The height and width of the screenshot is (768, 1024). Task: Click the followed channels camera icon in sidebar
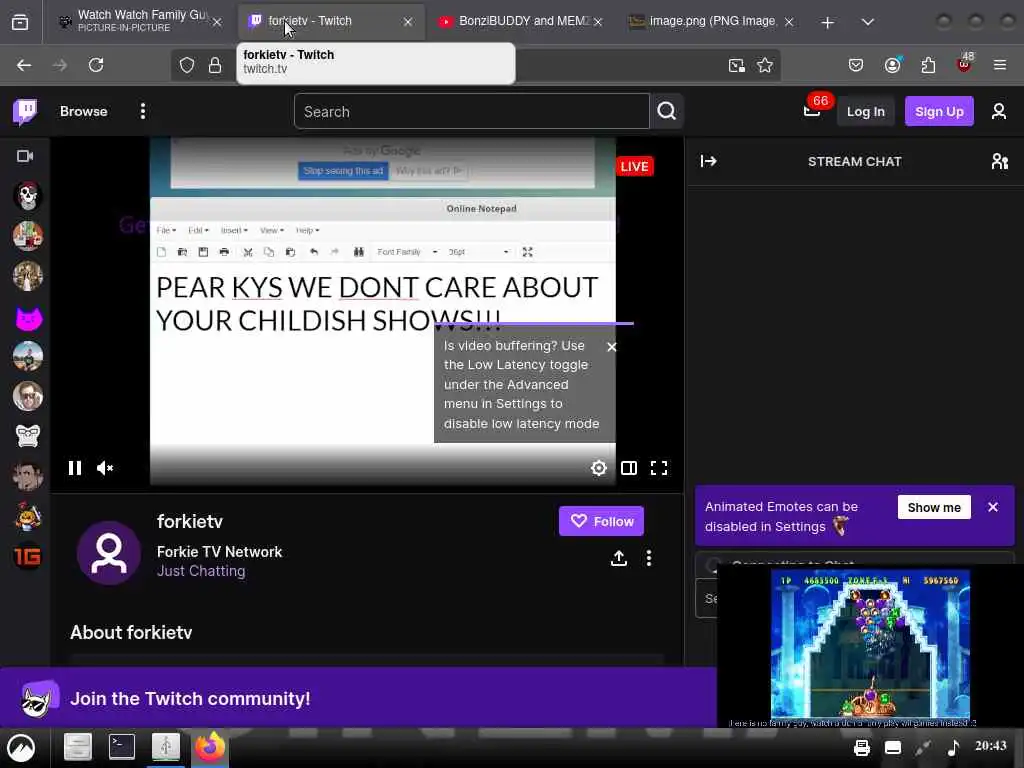[25, 156]
